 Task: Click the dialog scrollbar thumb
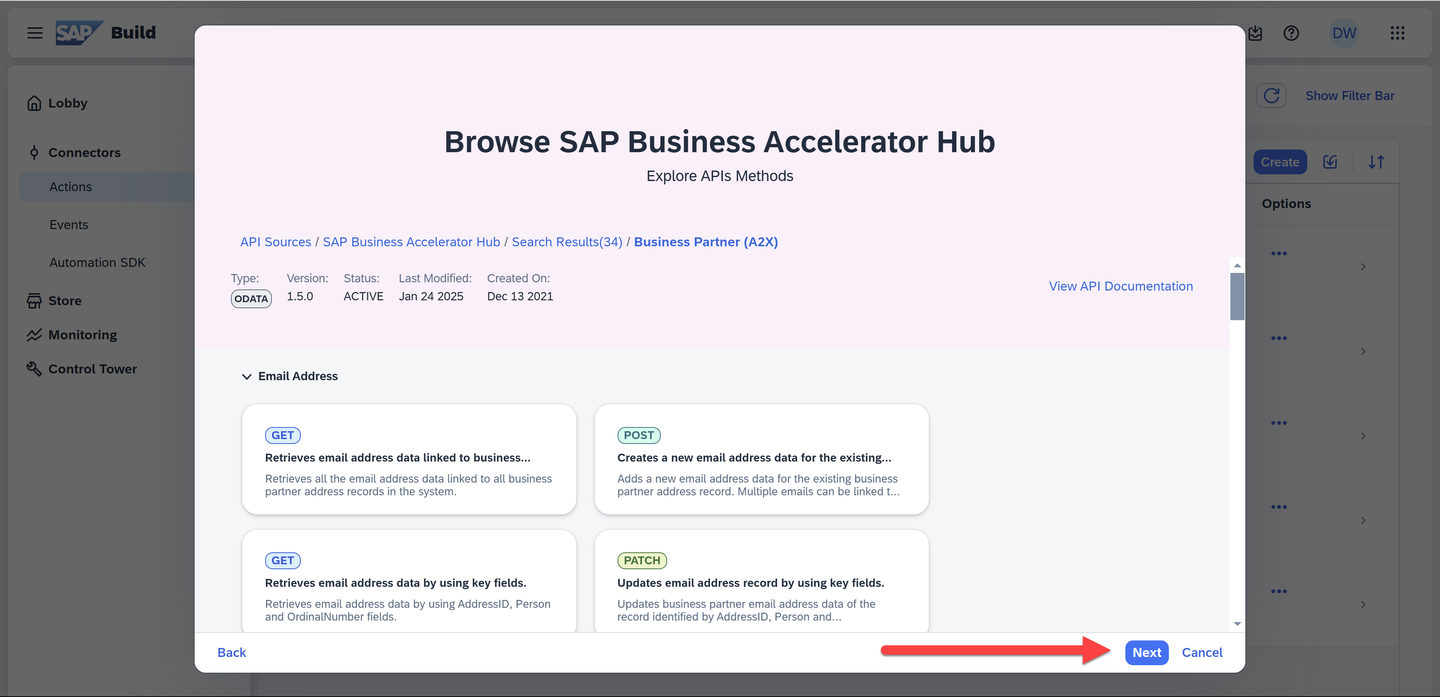(x=1237, y=296)
